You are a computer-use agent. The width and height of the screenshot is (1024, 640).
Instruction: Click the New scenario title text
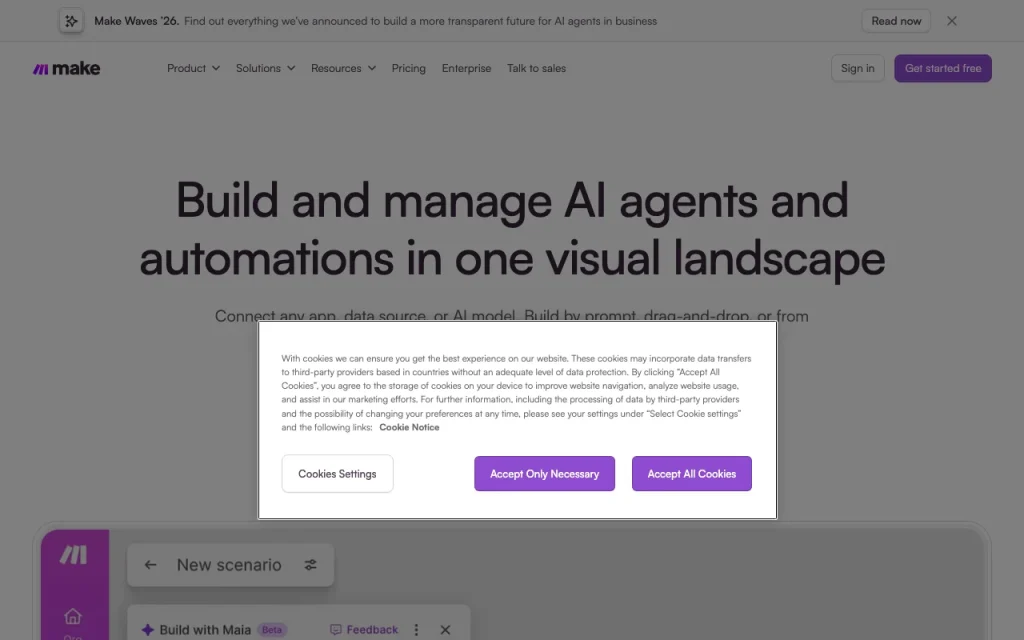[229, 565]
